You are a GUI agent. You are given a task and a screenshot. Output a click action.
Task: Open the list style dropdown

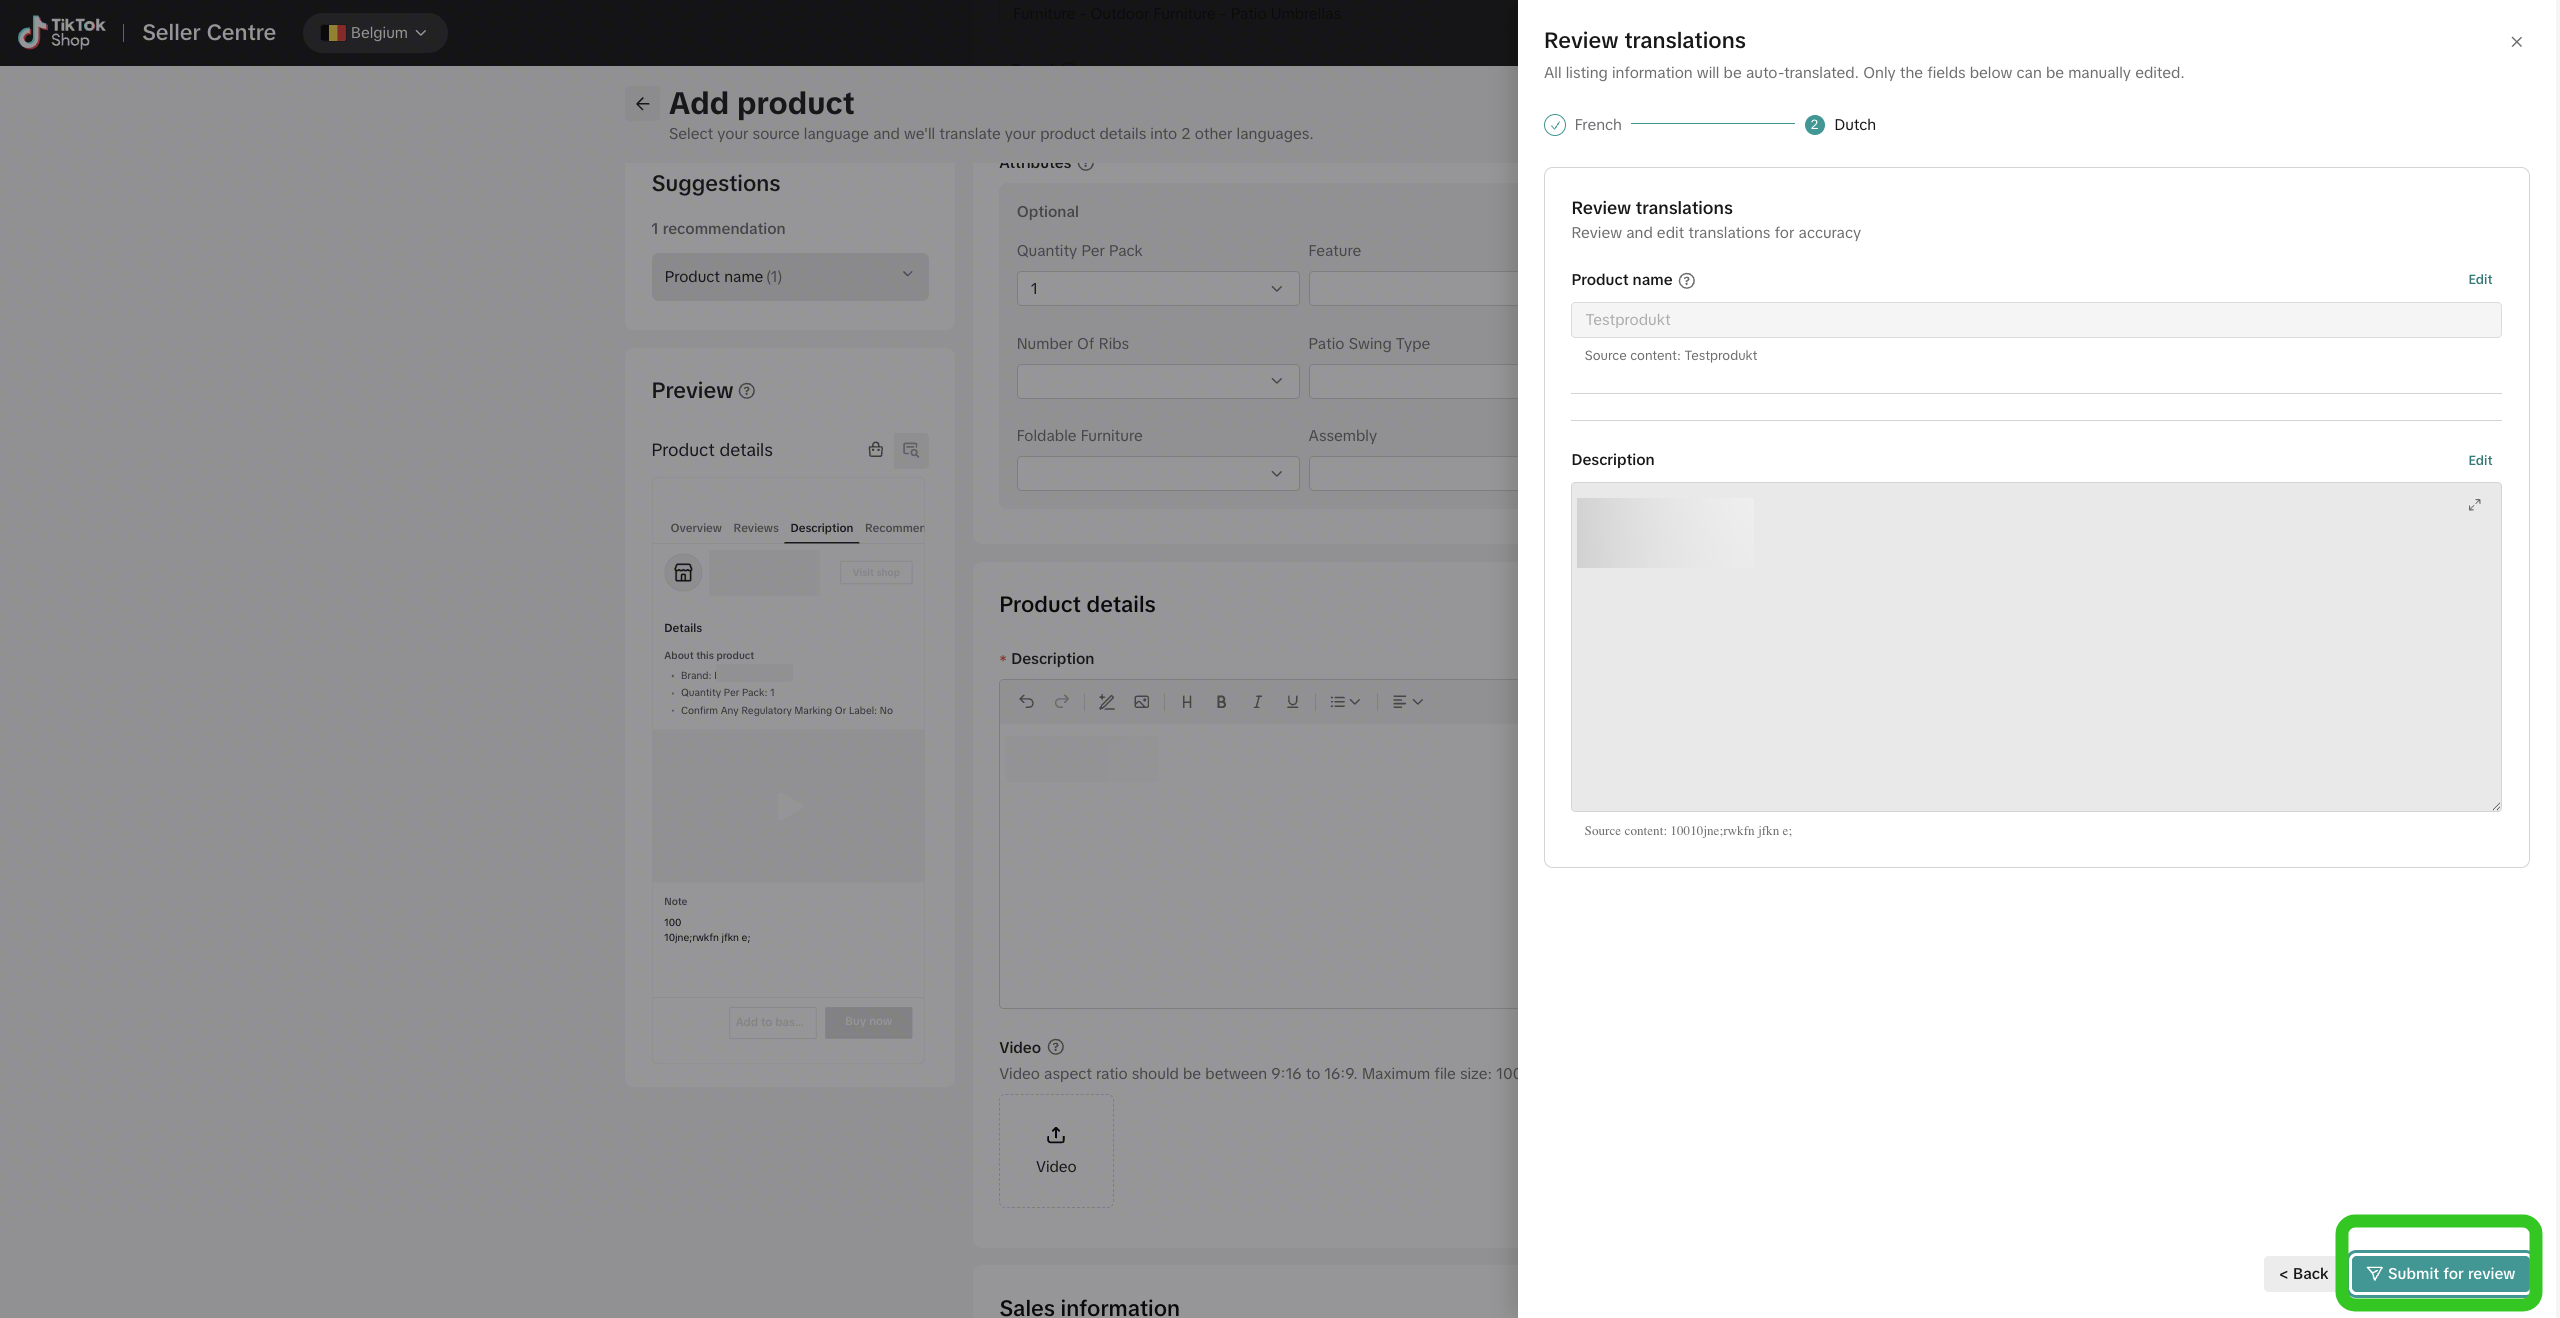(1344, 702)
